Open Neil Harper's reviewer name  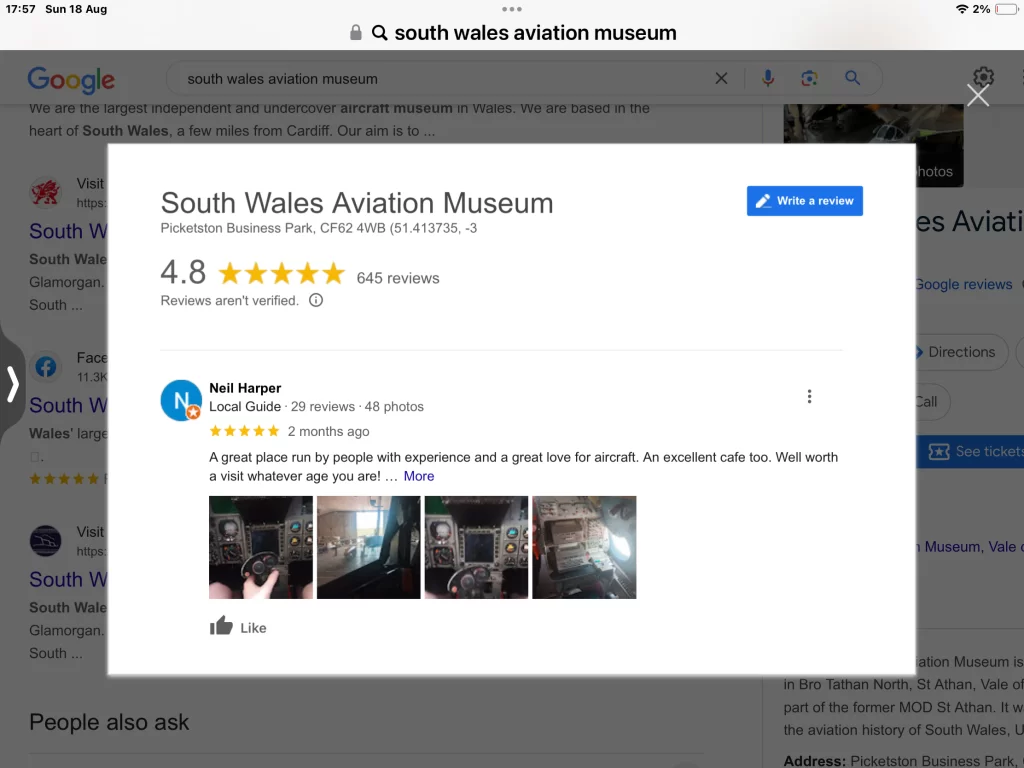click(x=245, y=388)
